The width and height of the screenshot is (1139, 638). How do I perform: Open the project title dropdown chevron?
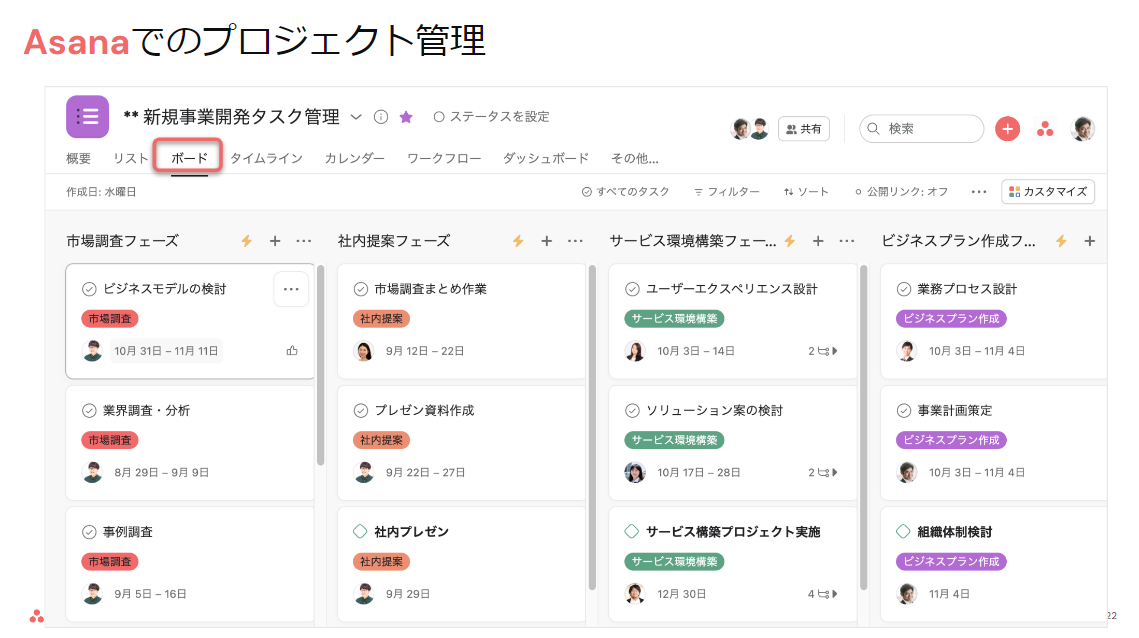click(356, 117)
